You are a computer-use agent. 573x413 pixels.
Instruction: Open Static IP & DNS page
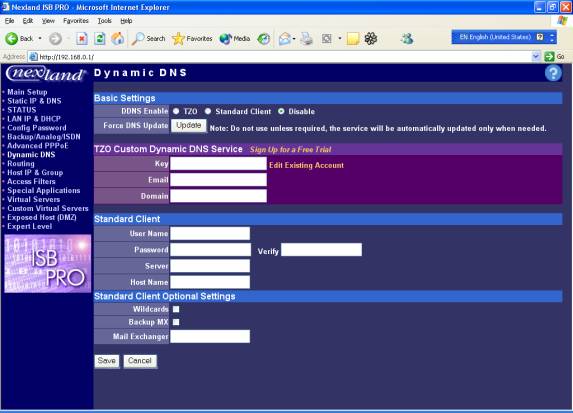34,101
